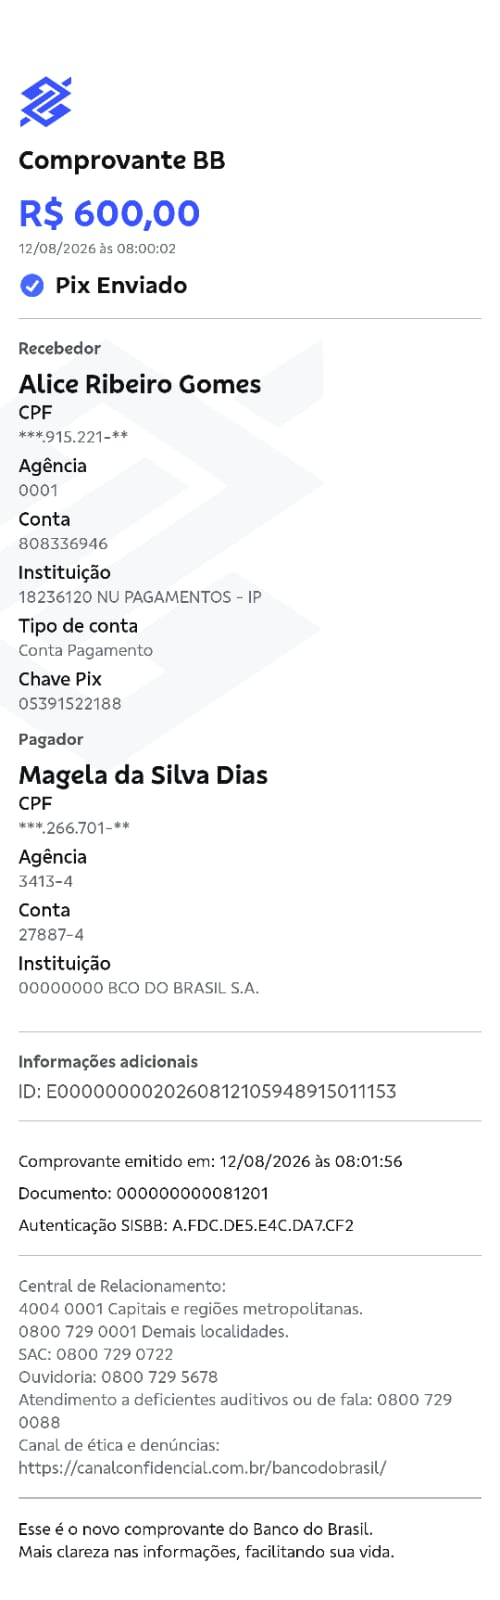The height and width of the screenshot is (1600, 500).
Task: Tap the Ouvidoria number 0800 729 5678
Action: pos(159,1377)
